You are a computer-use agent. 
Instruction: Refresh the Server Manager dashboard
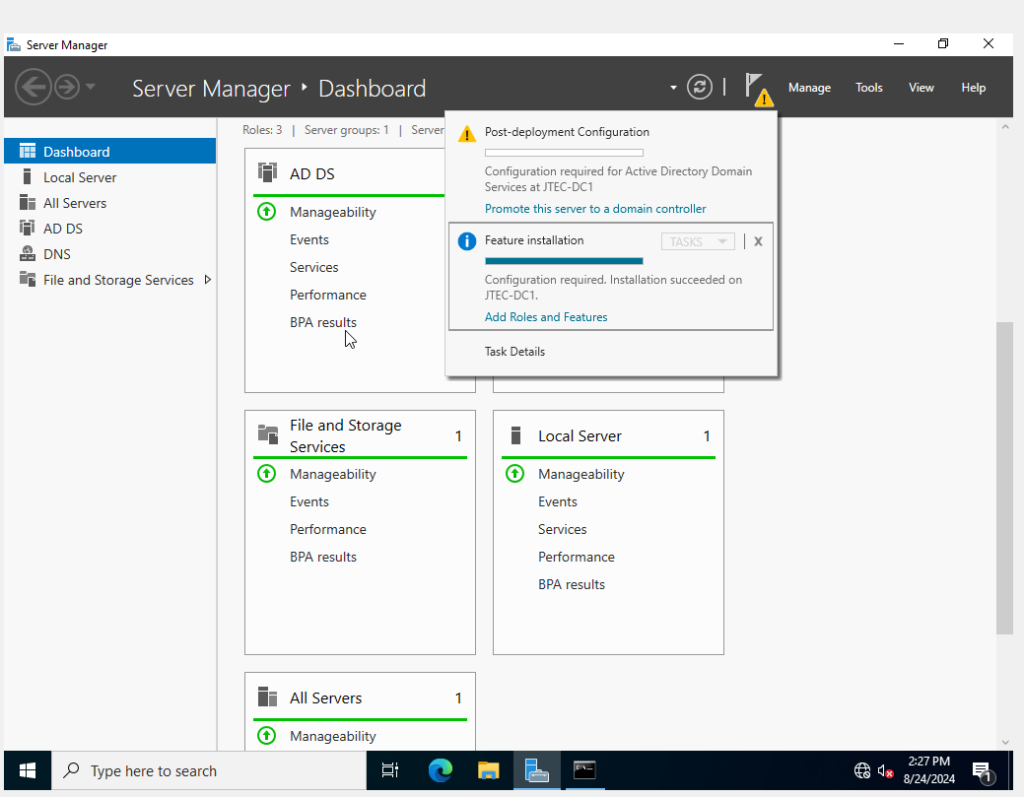tap(699, 87)
